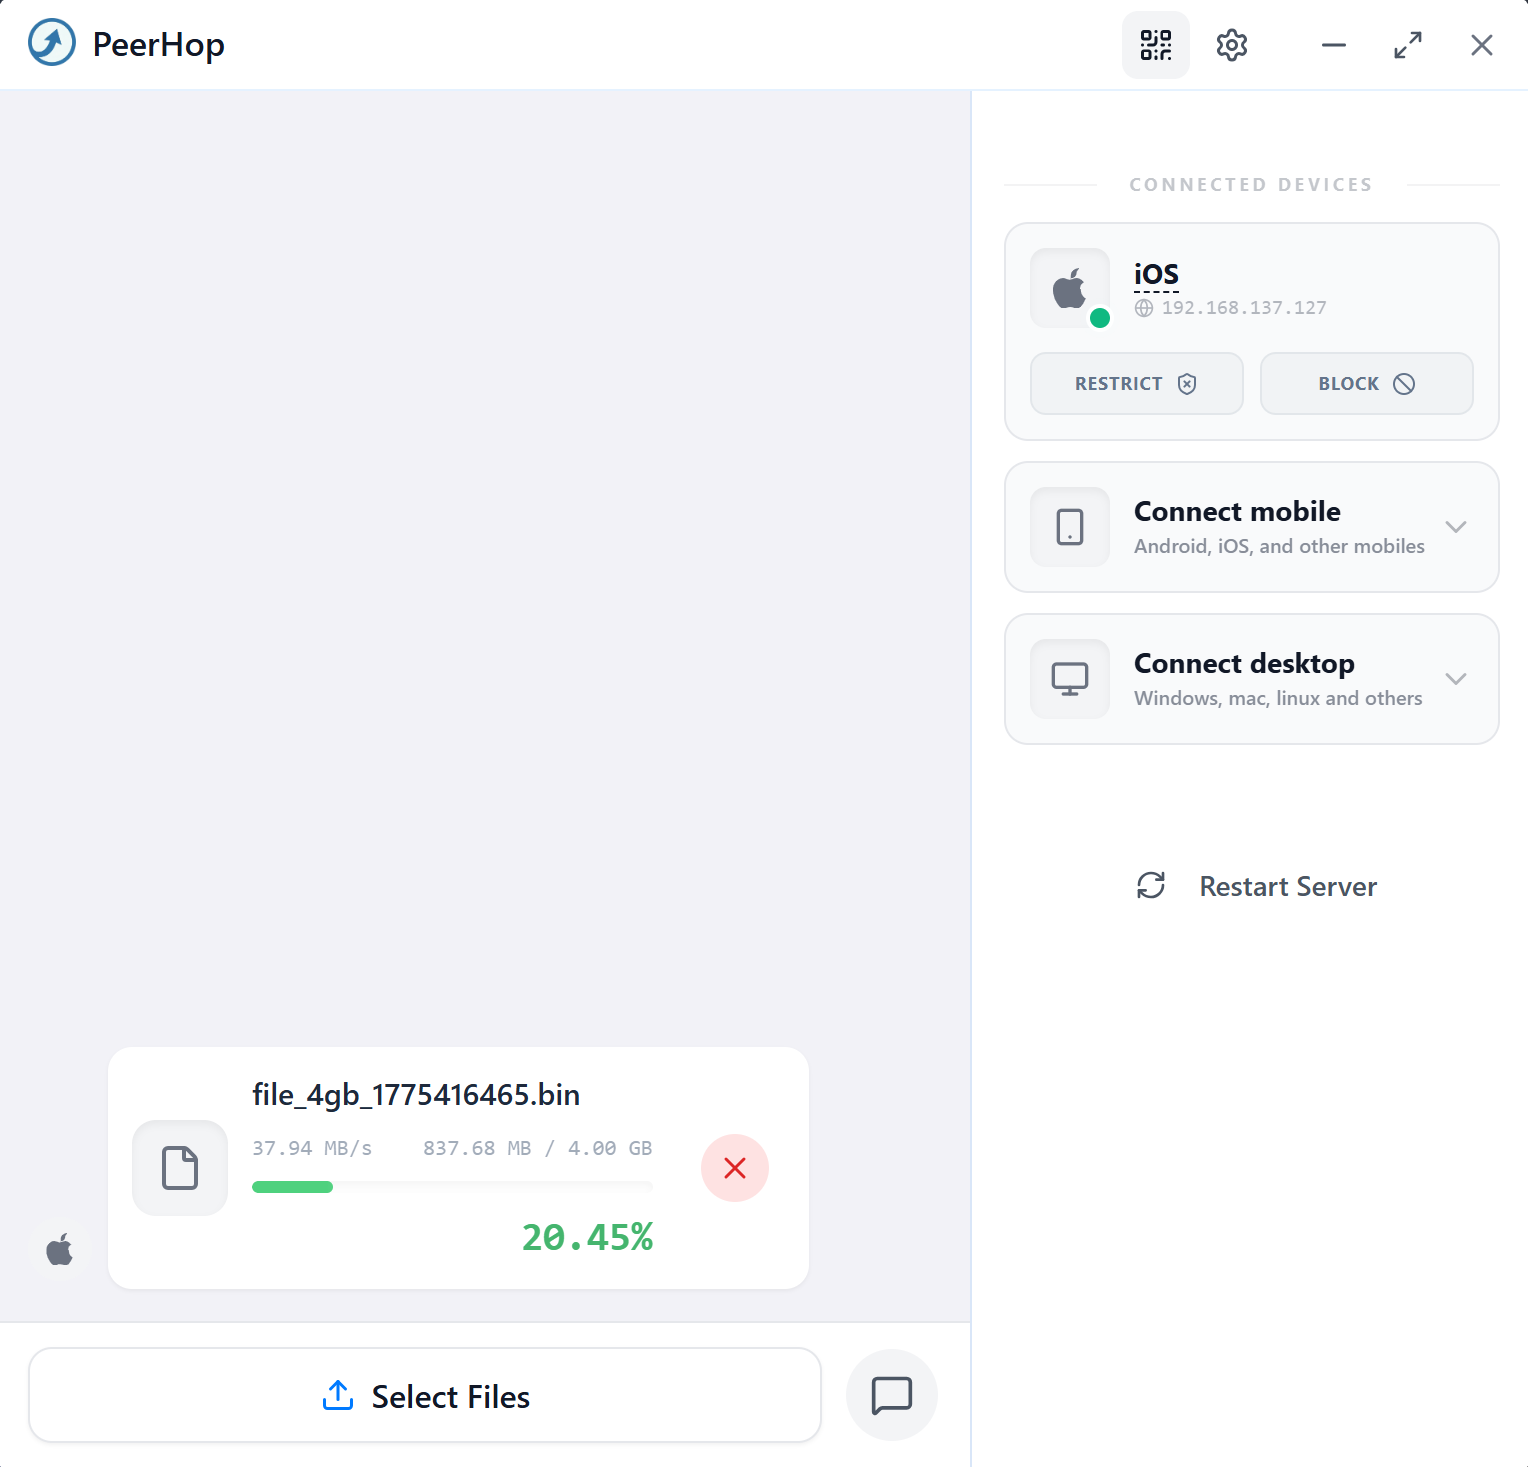
Task: Open settings via gear icon
Action: [1231, 45]
